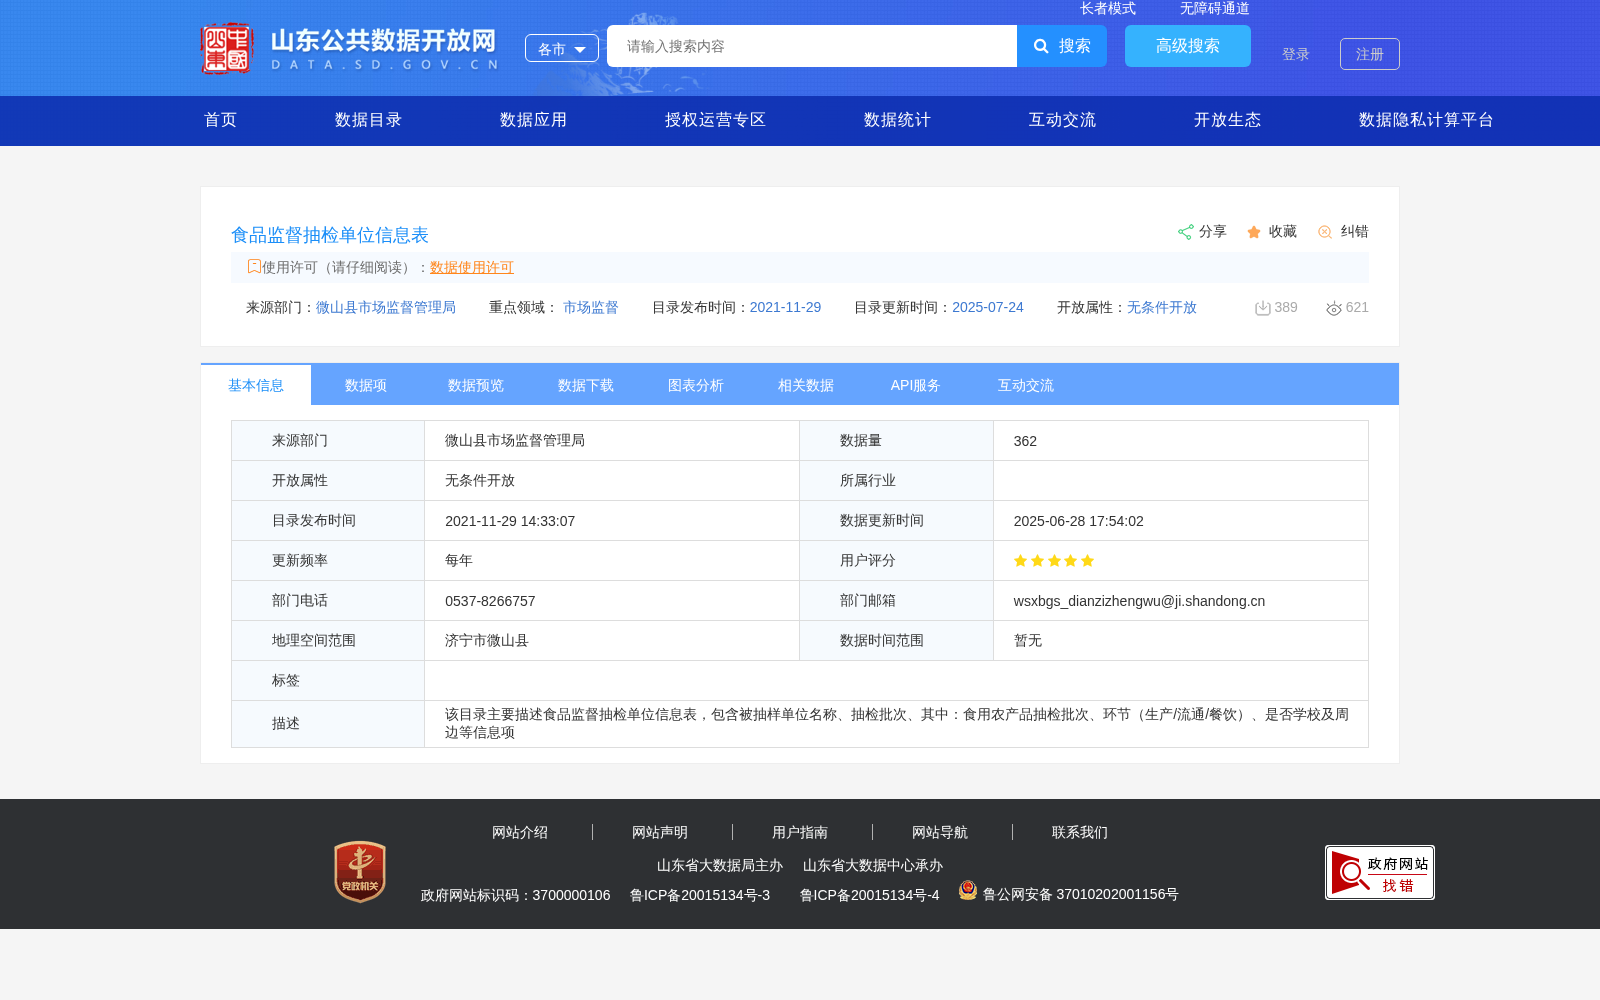Click the view count eye icon

click(x=1334, y=308)
